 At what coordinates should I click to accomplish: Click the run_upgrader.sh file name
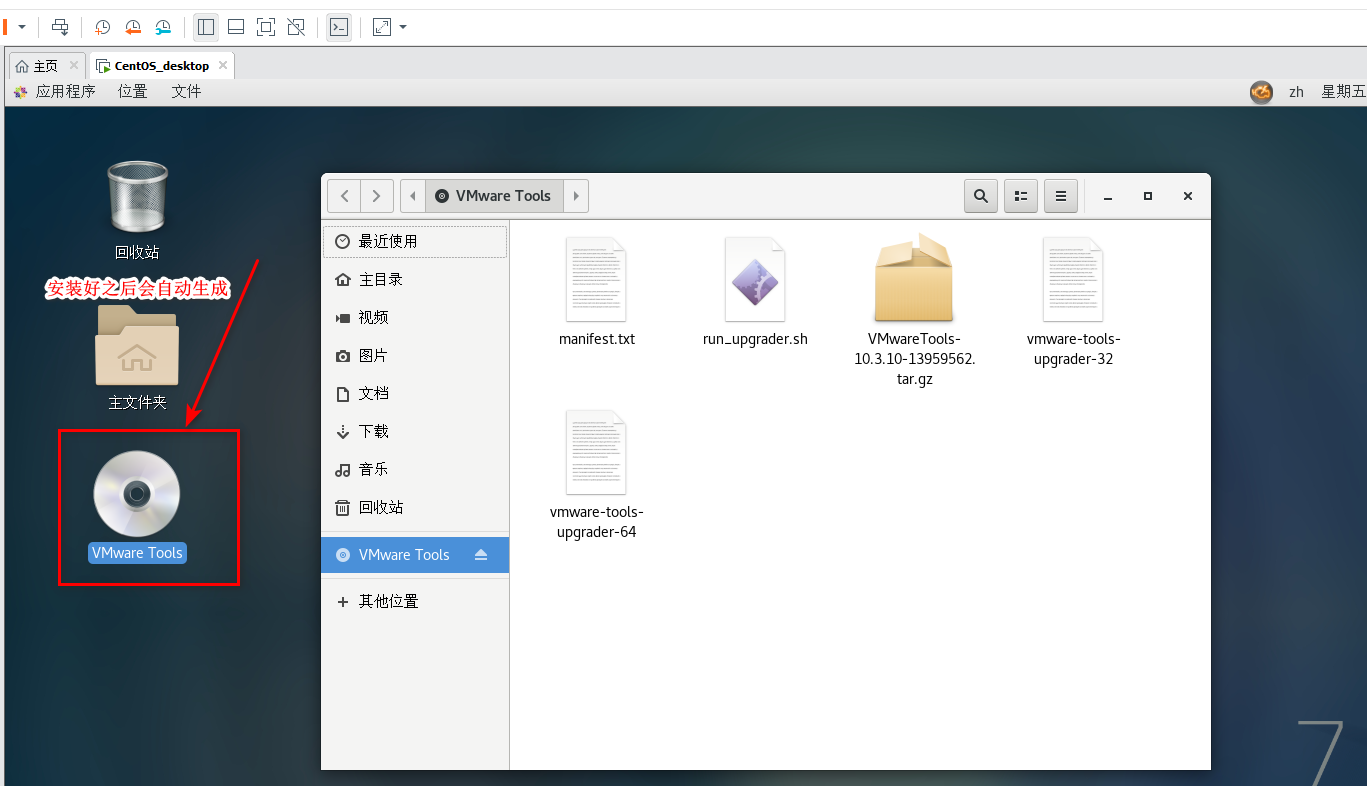(x=755, y=339)
